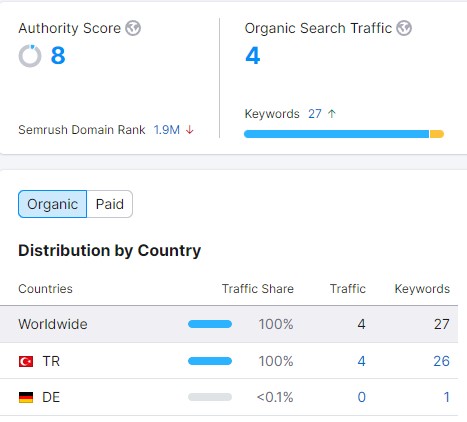
Task: Click the Turkey flag icon
Action: click(26, 361)
